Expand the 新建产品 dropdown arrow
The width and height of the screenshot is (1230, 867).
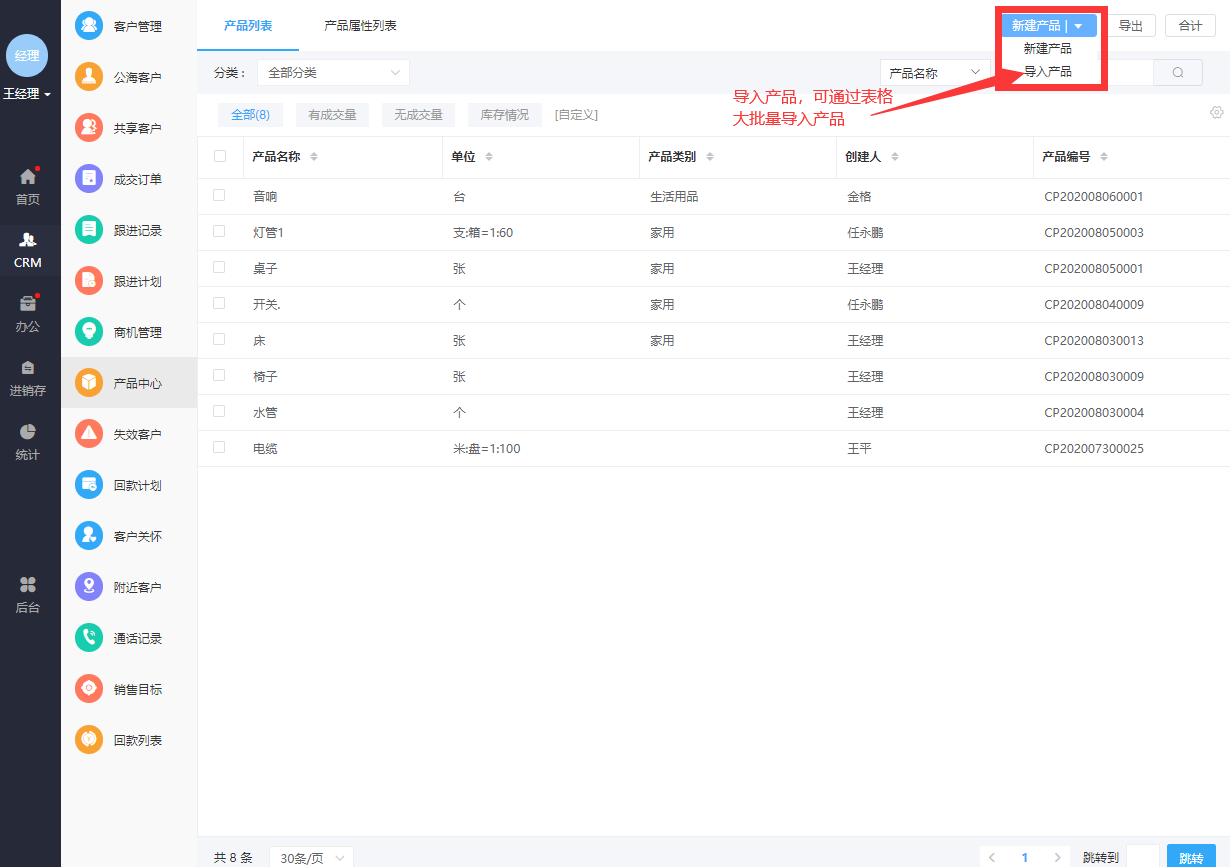1078,26
